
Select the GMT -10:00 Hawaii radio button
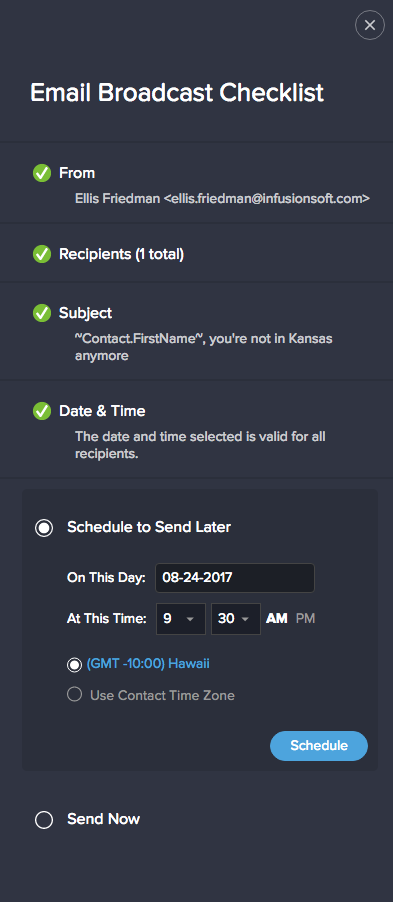(x=74, y=664)
